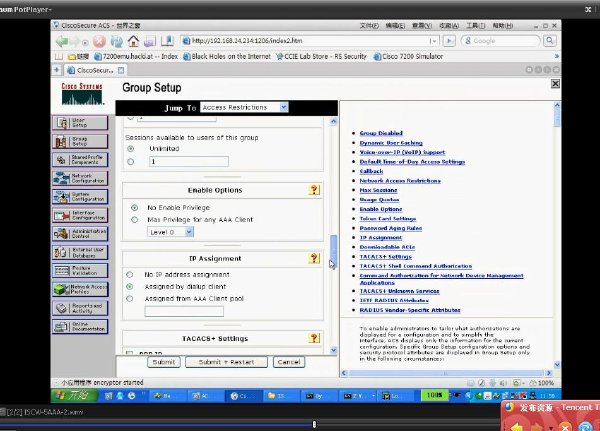This screenshot has height=431, width=600.
Task: Click the red stop loading button
Action: coord(99,41)
